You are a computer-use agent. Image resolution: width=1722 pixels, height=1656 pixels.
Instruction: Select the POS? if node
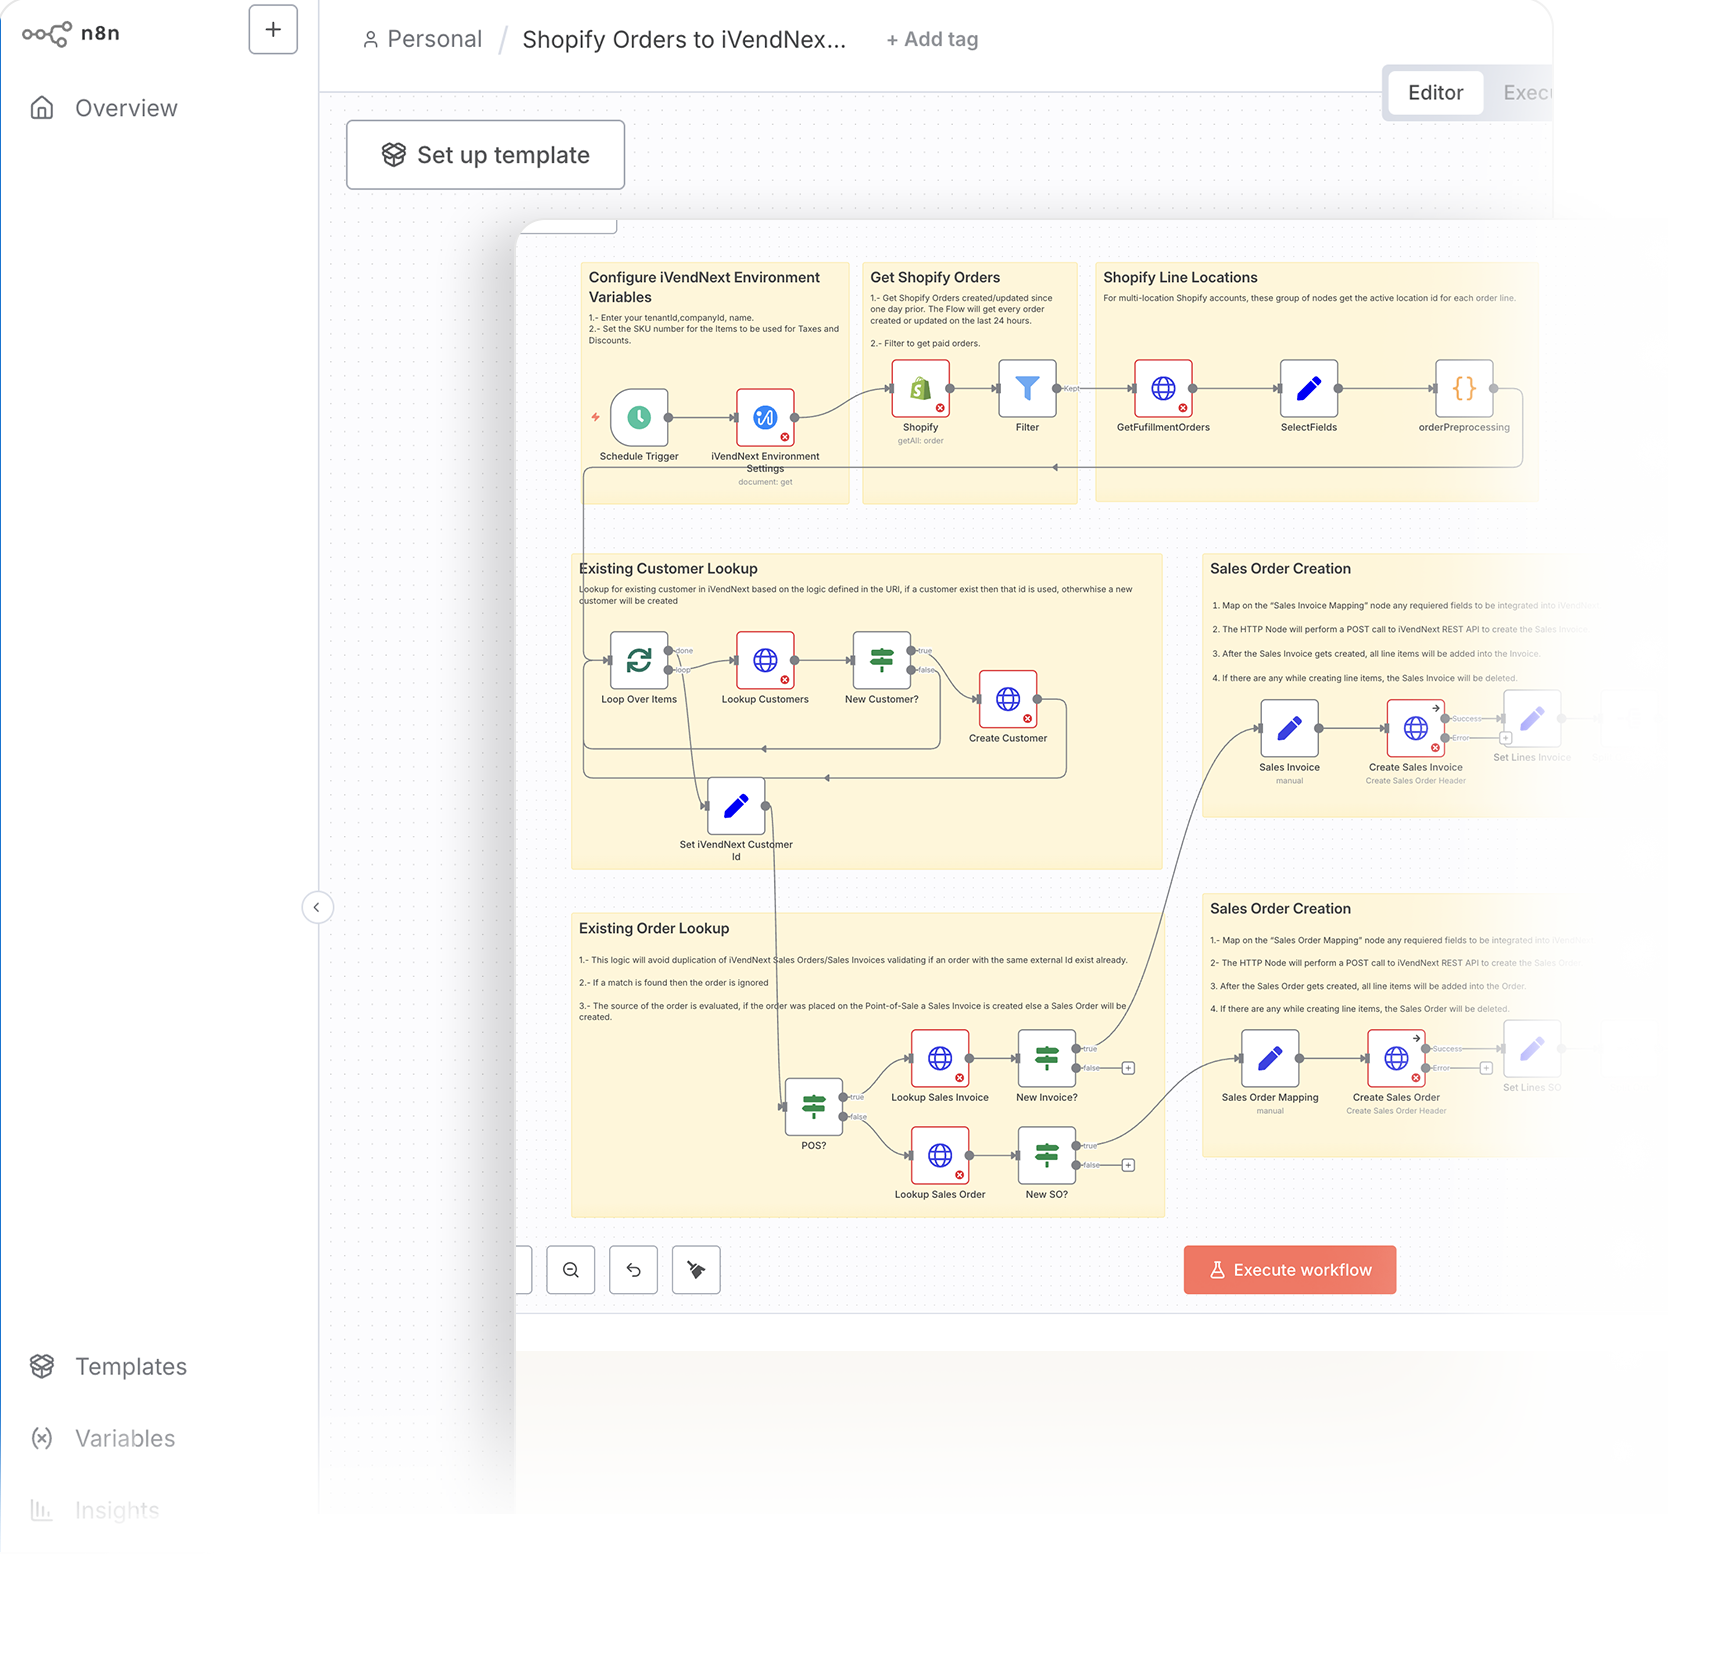point(814,1107)
